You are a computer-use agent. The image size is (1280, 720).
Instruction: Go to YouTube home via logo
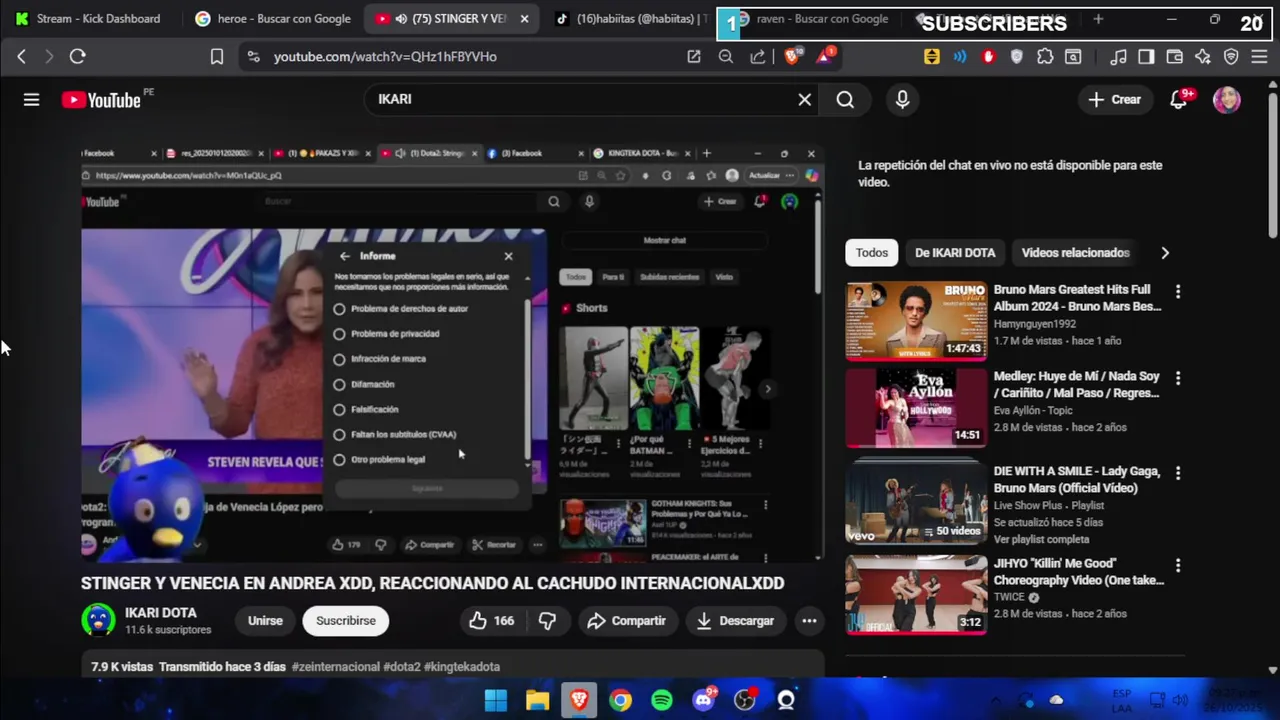point(101,99)
